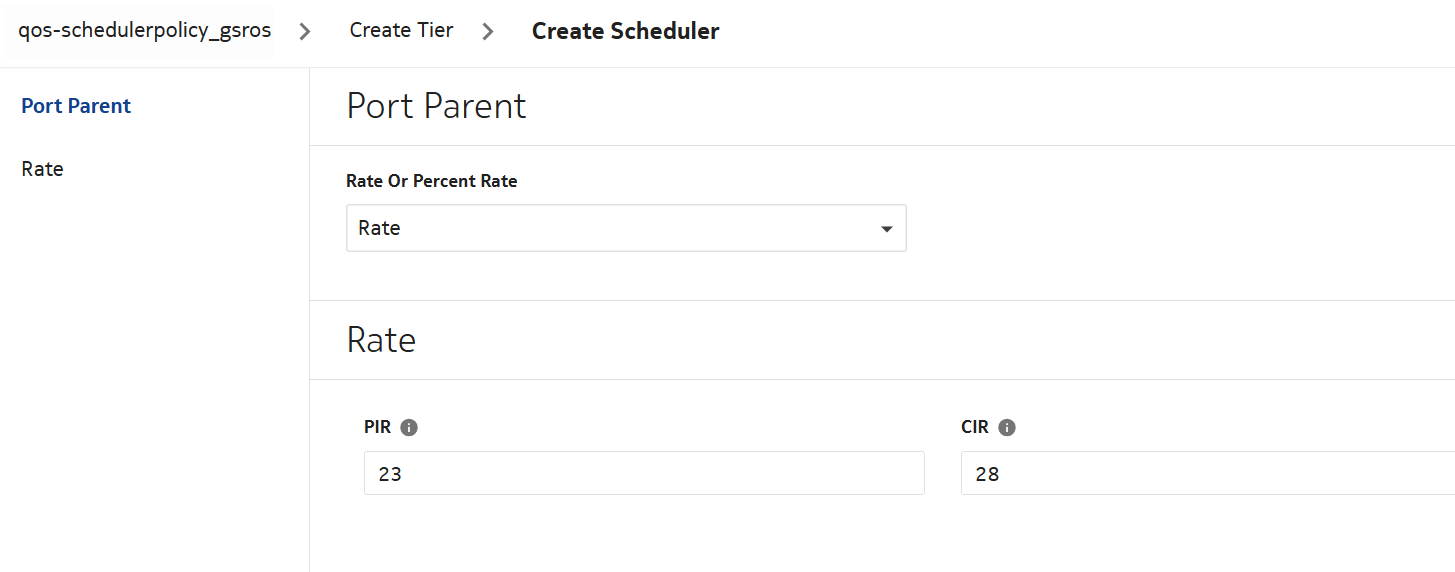Click chevron after Create Tier breadcrumb
Screen dimensions: 1455x572
coord(488,31)
